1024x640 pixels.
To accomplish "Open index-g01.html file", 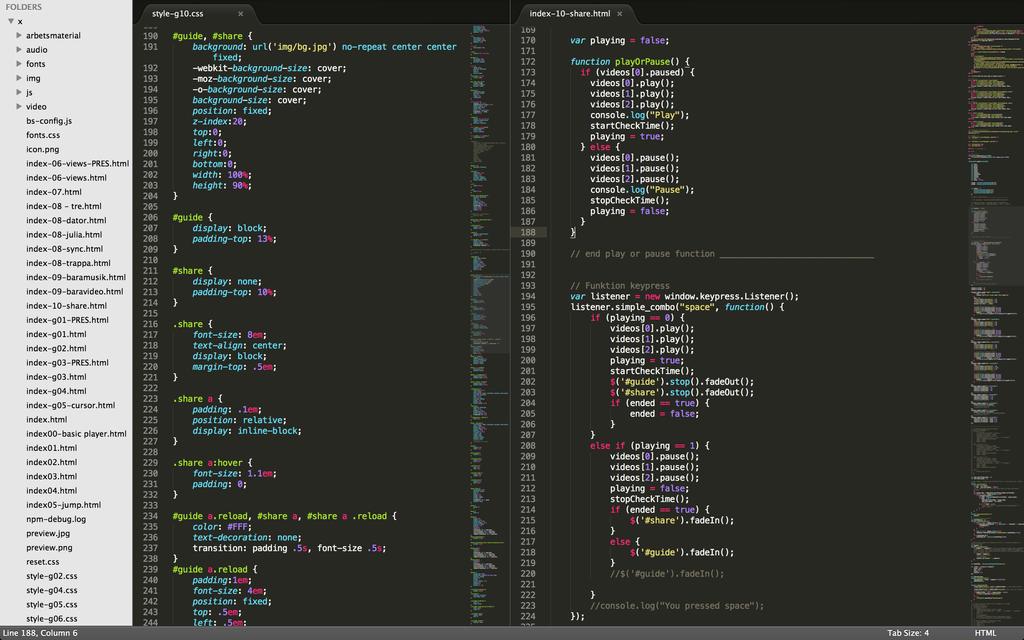I will [x=56, y=334].
